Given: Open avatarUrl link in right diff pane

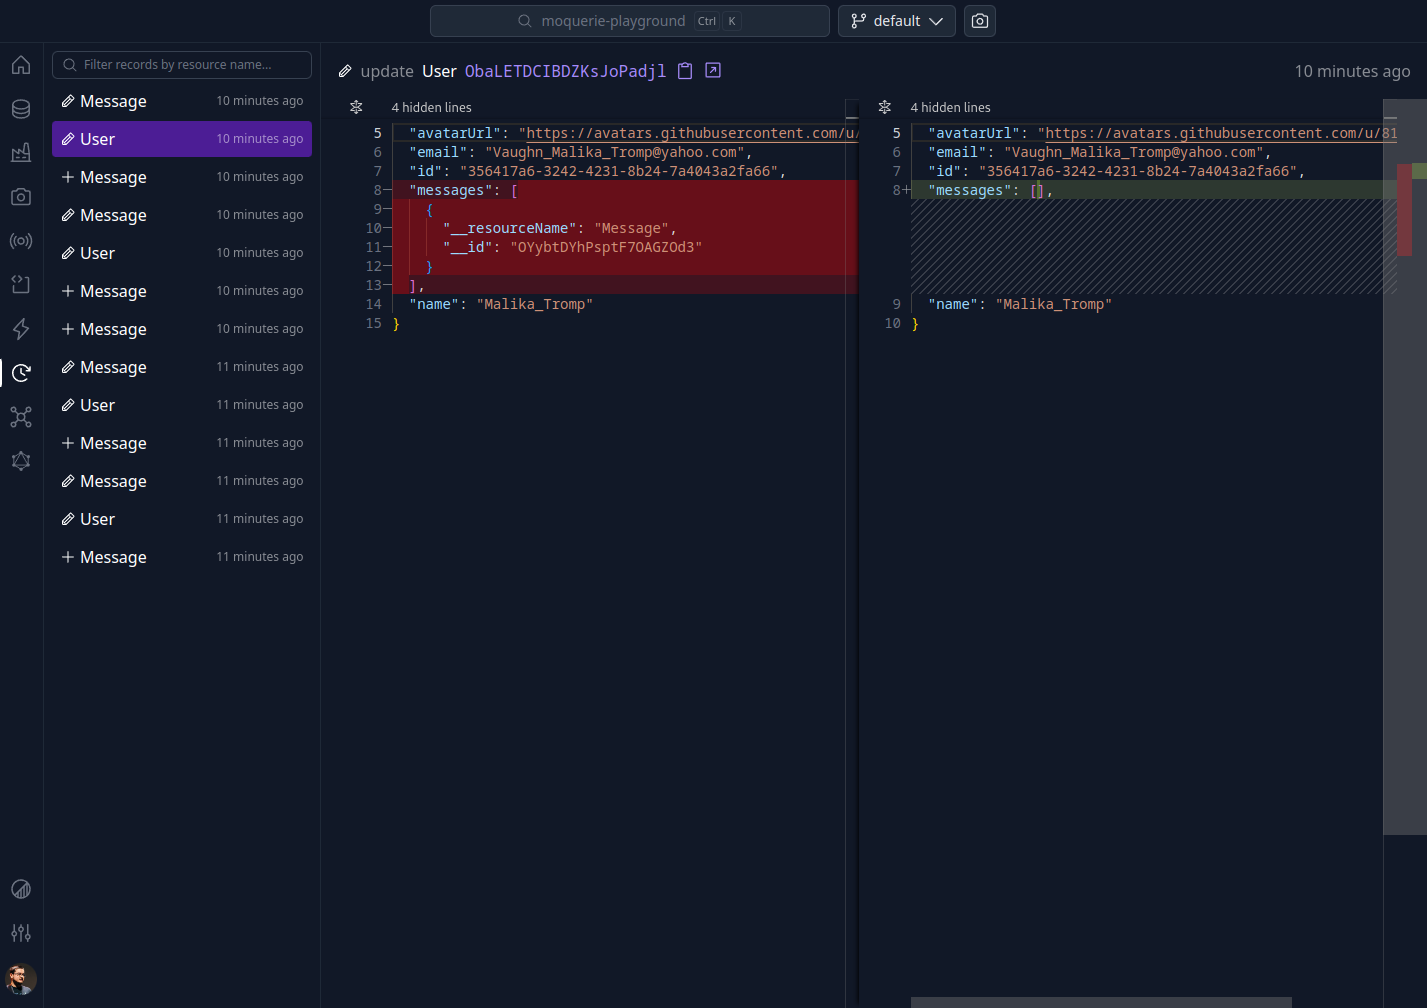Looking at the screenshot, I should click(x=1221, y=133).
